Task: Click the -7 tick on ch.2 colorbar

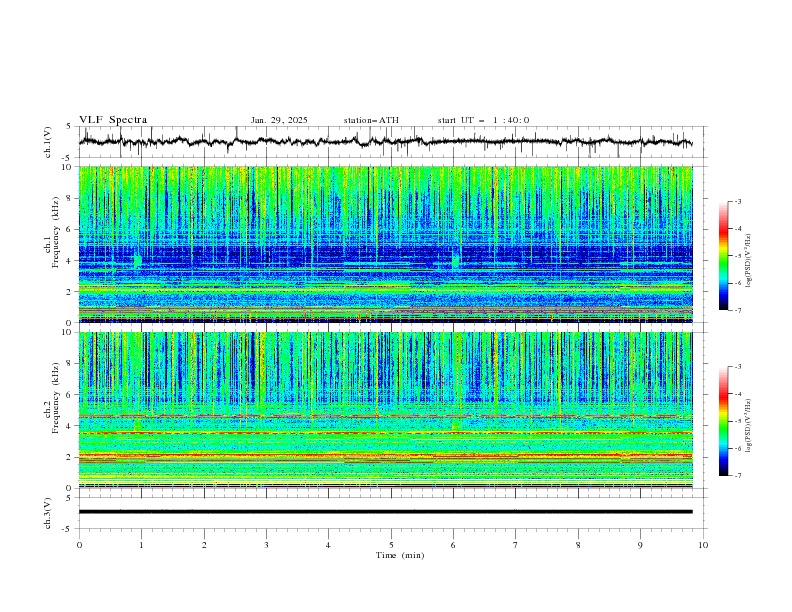Action: click(x=738, y=476)
